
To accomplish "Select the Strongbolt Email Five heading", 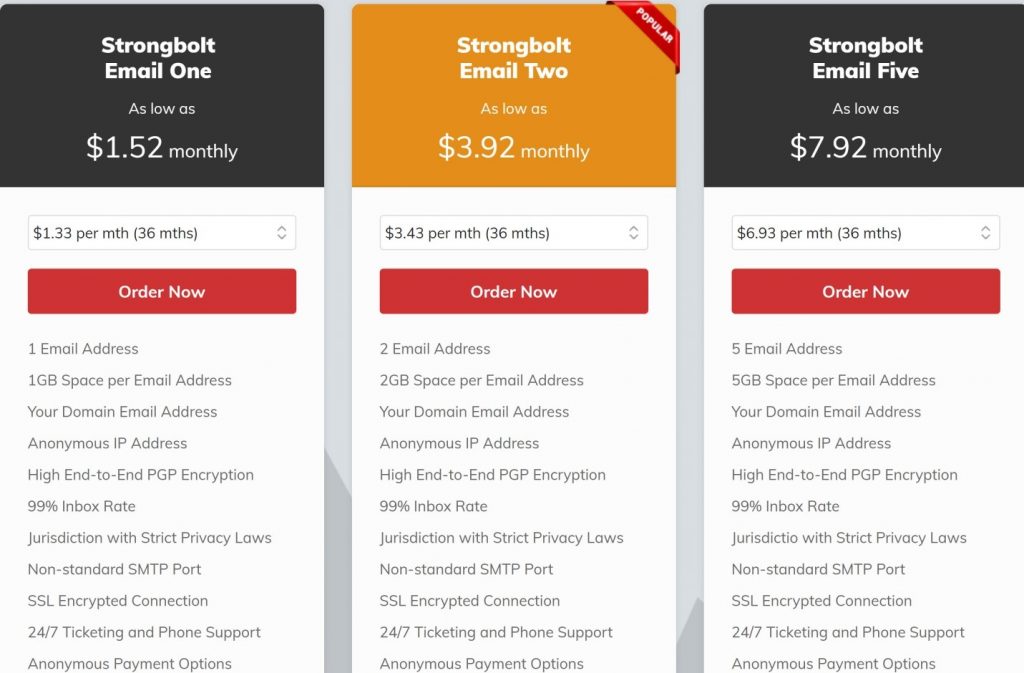I will pos(865,57).
